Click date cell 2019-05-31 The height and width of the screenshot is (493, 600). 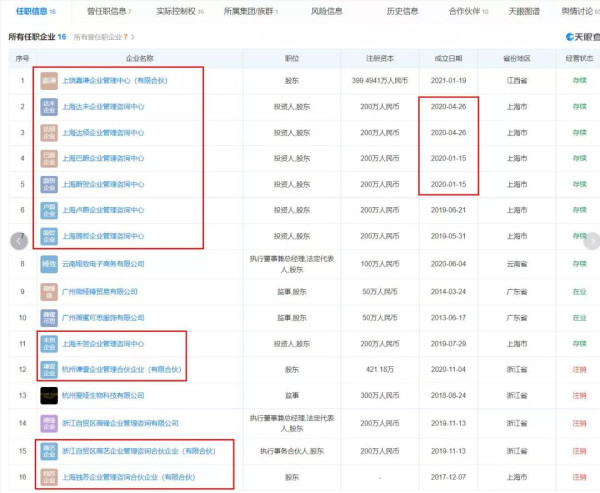448,236
